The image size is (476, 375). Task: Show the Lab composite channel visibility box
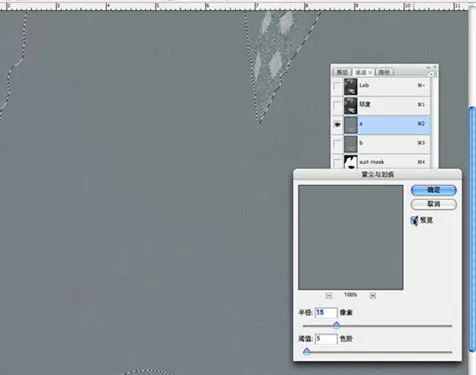point(337,86)
